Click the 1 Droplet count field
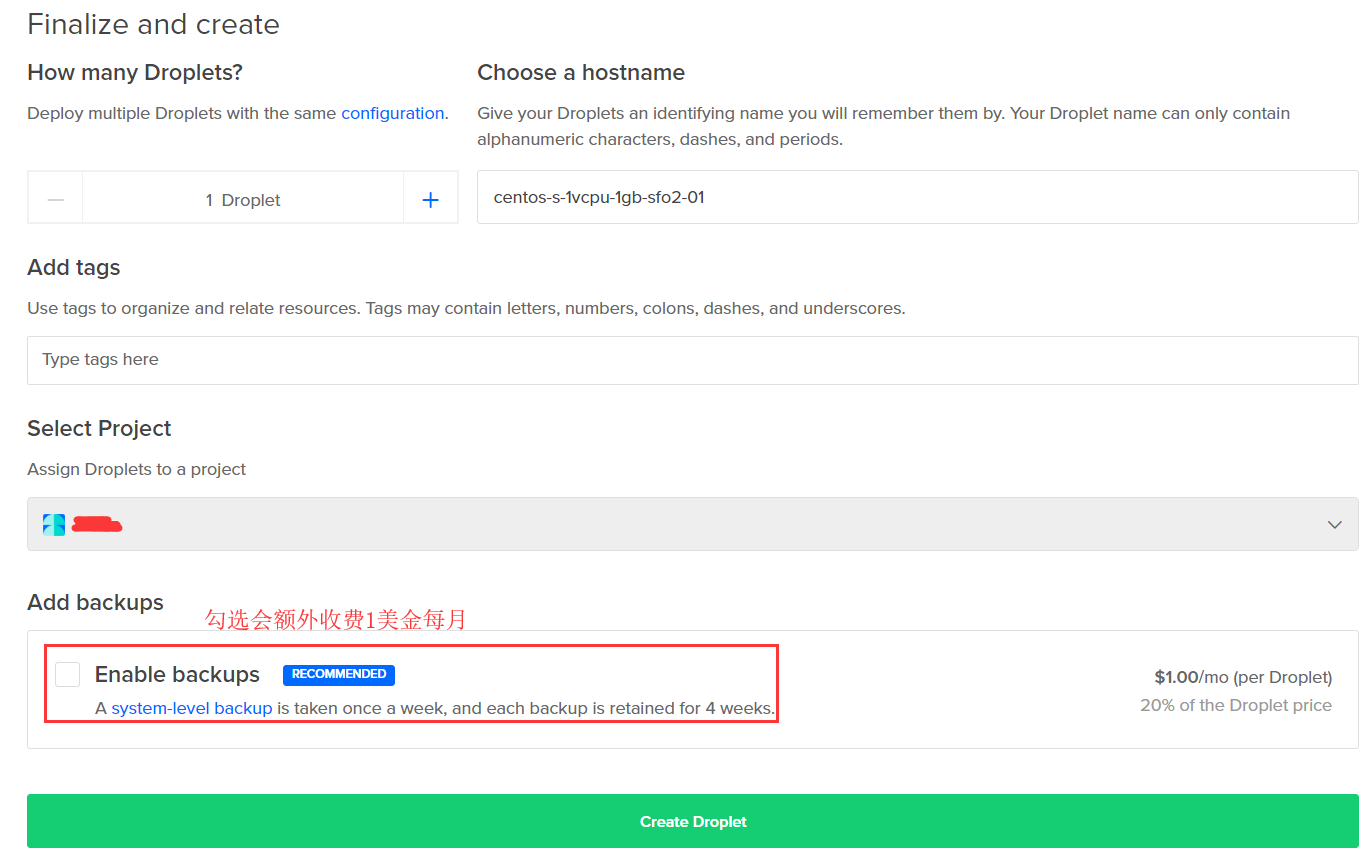1369x862 pixels. click(243, 200)
